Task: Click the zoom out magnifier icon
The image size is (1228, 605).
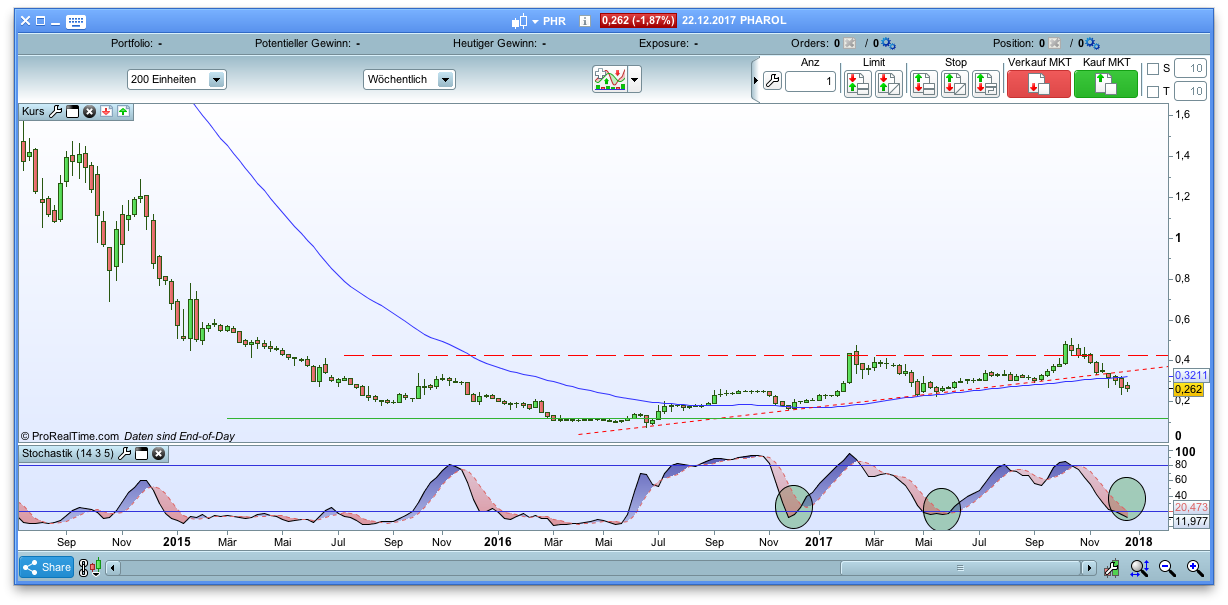Action: (x=1166, y=568)
